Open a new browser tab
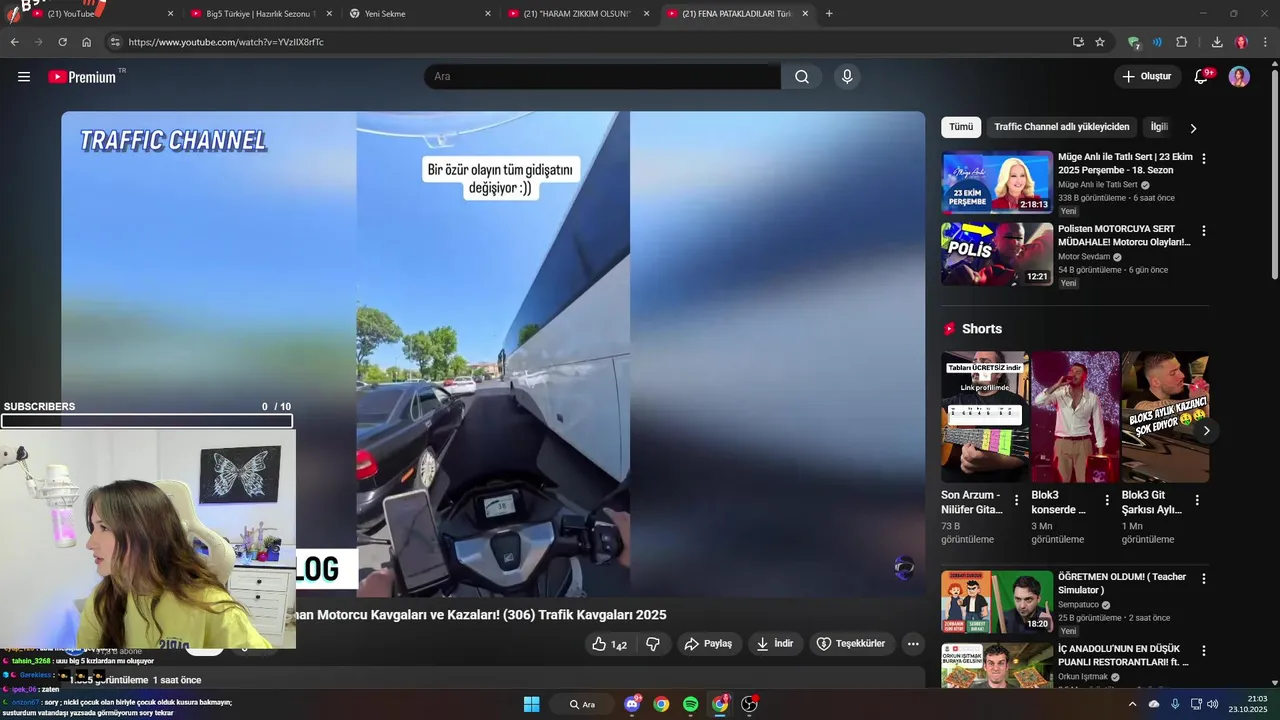This screenshot has width=1280, height=720. click(829, 14)
